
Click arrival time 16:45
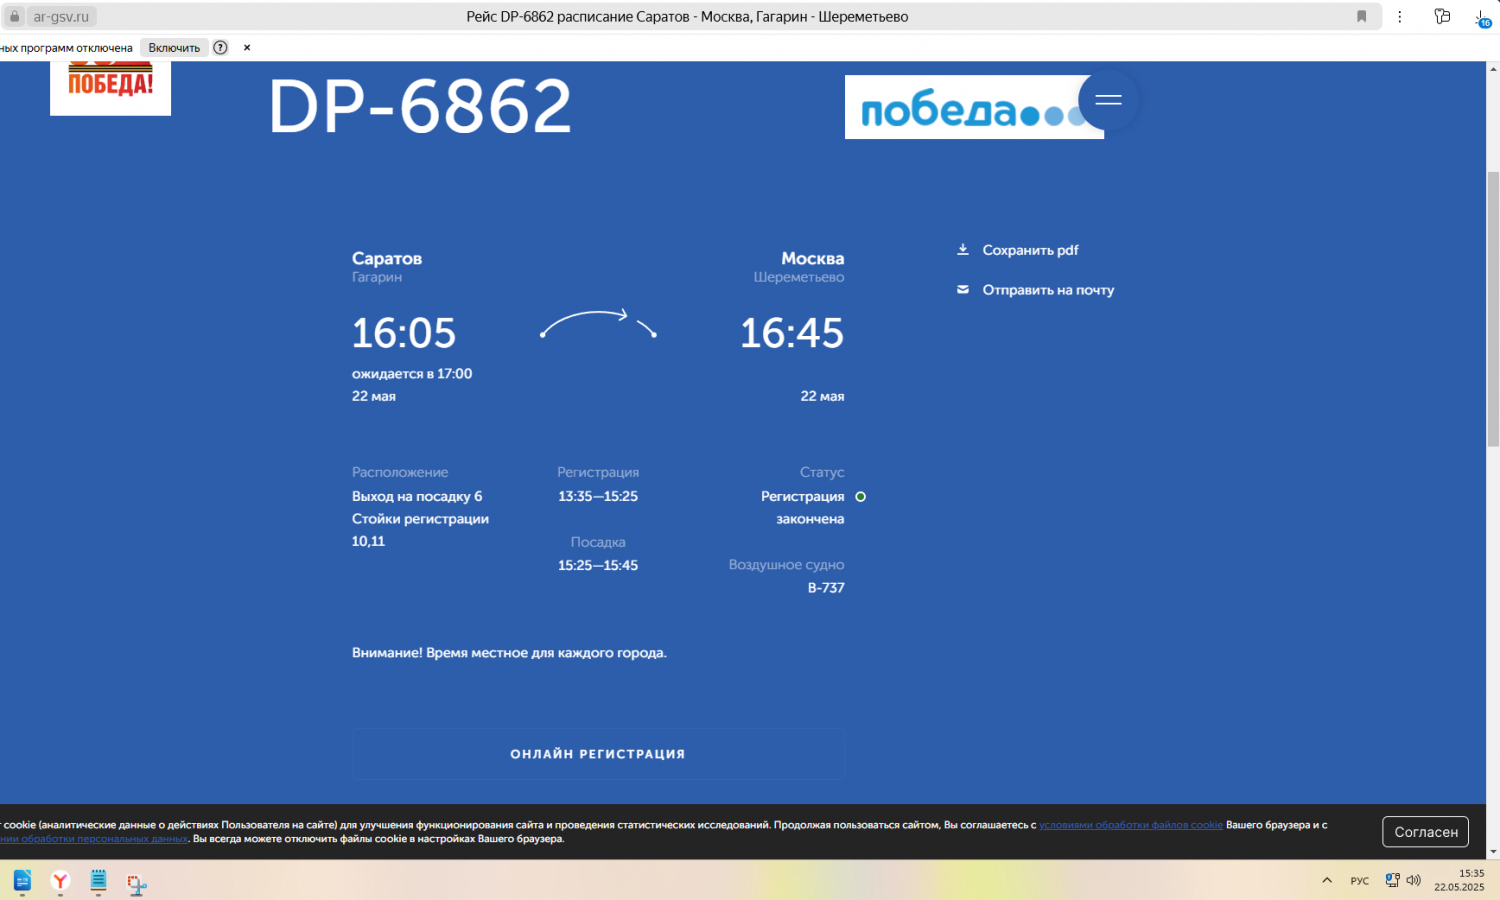pos(792,333)
